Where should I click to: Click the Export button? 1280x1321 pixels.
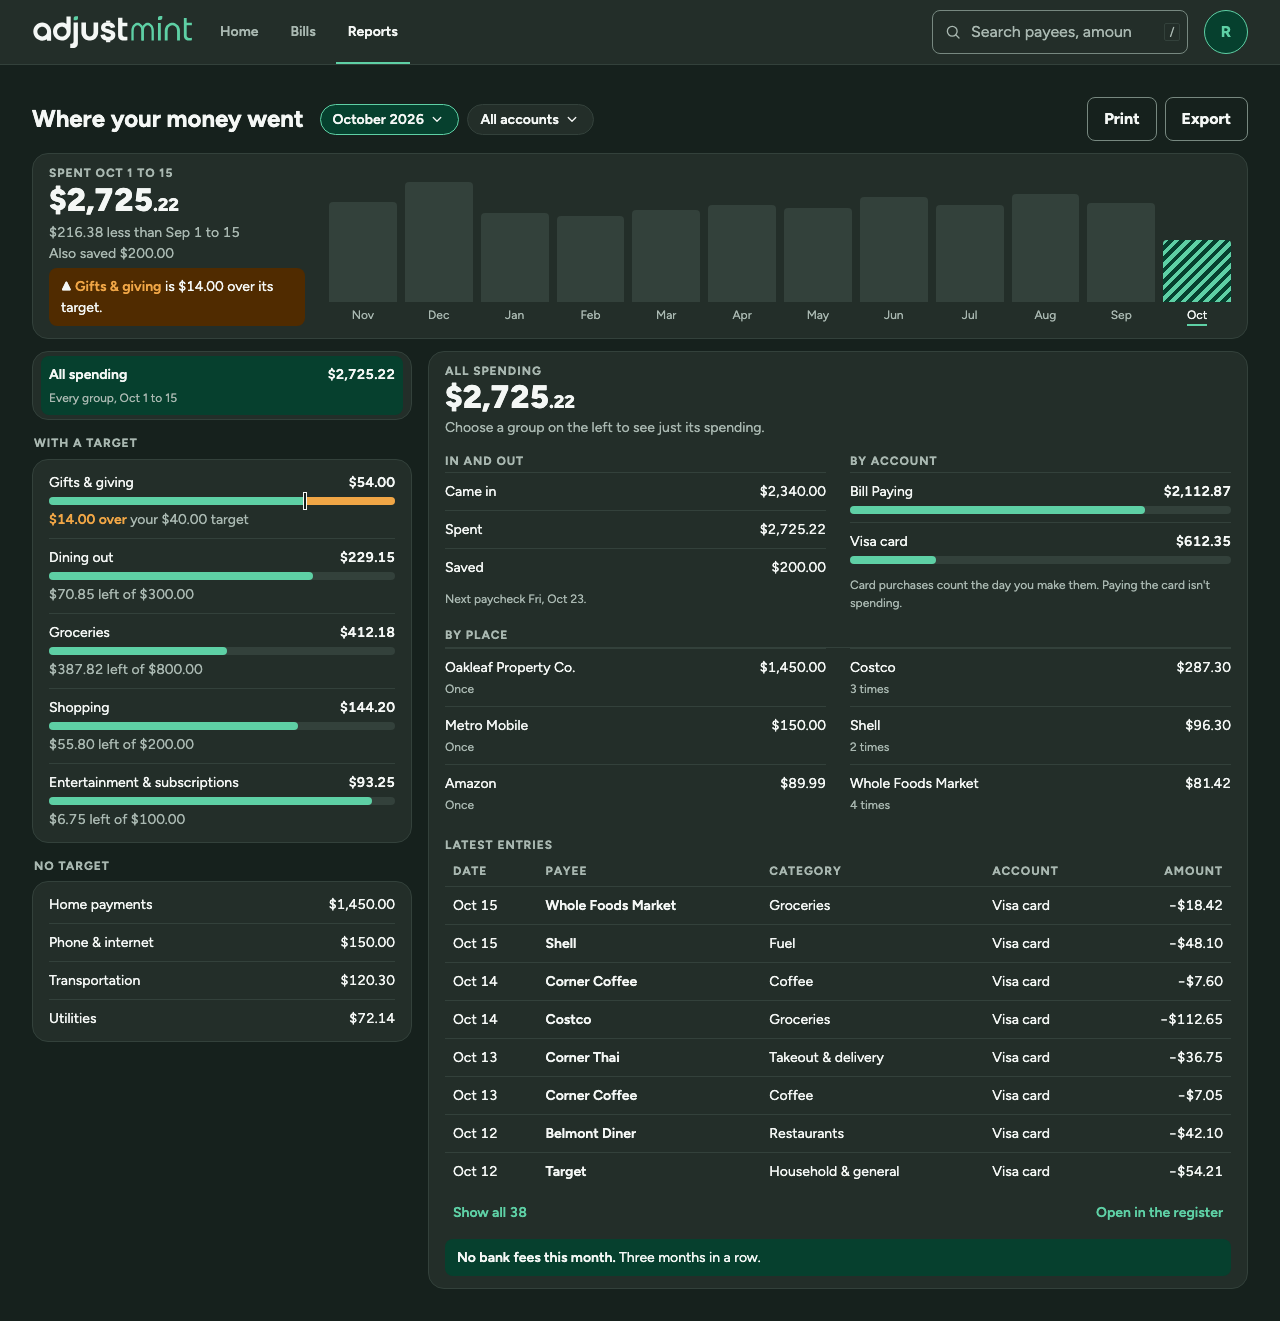1206,119
